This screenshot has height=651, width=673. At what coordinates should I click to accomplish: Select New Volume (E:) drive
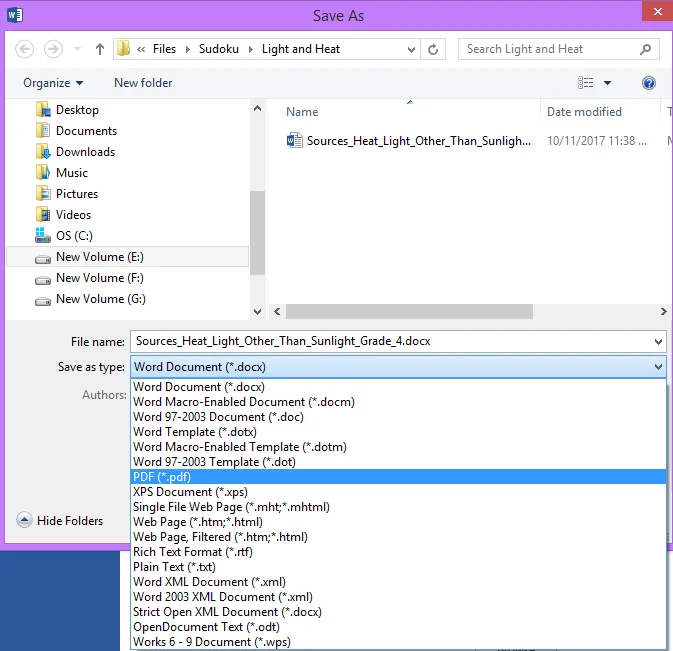tap(127, 257)
